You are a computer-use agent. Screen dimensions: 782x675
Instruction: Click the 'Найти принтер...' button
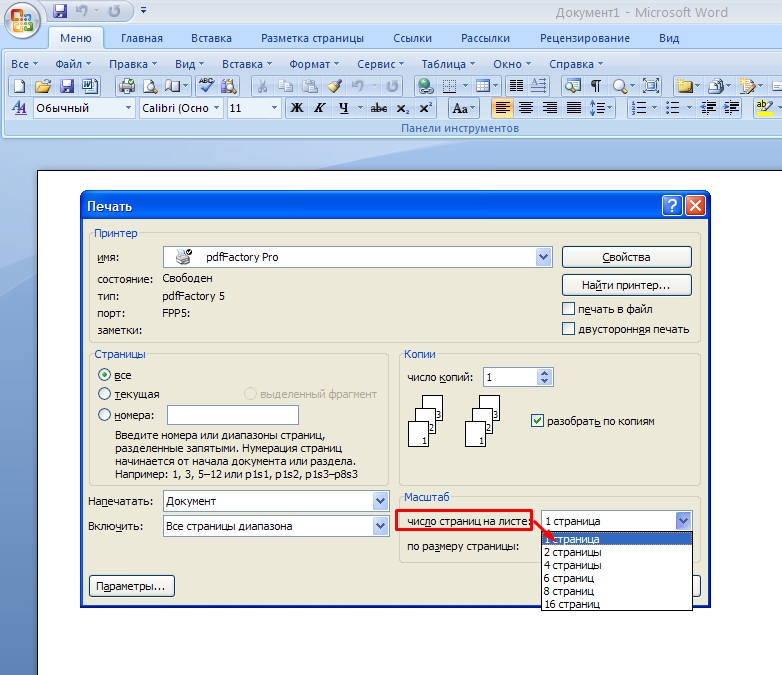point(626,285)
